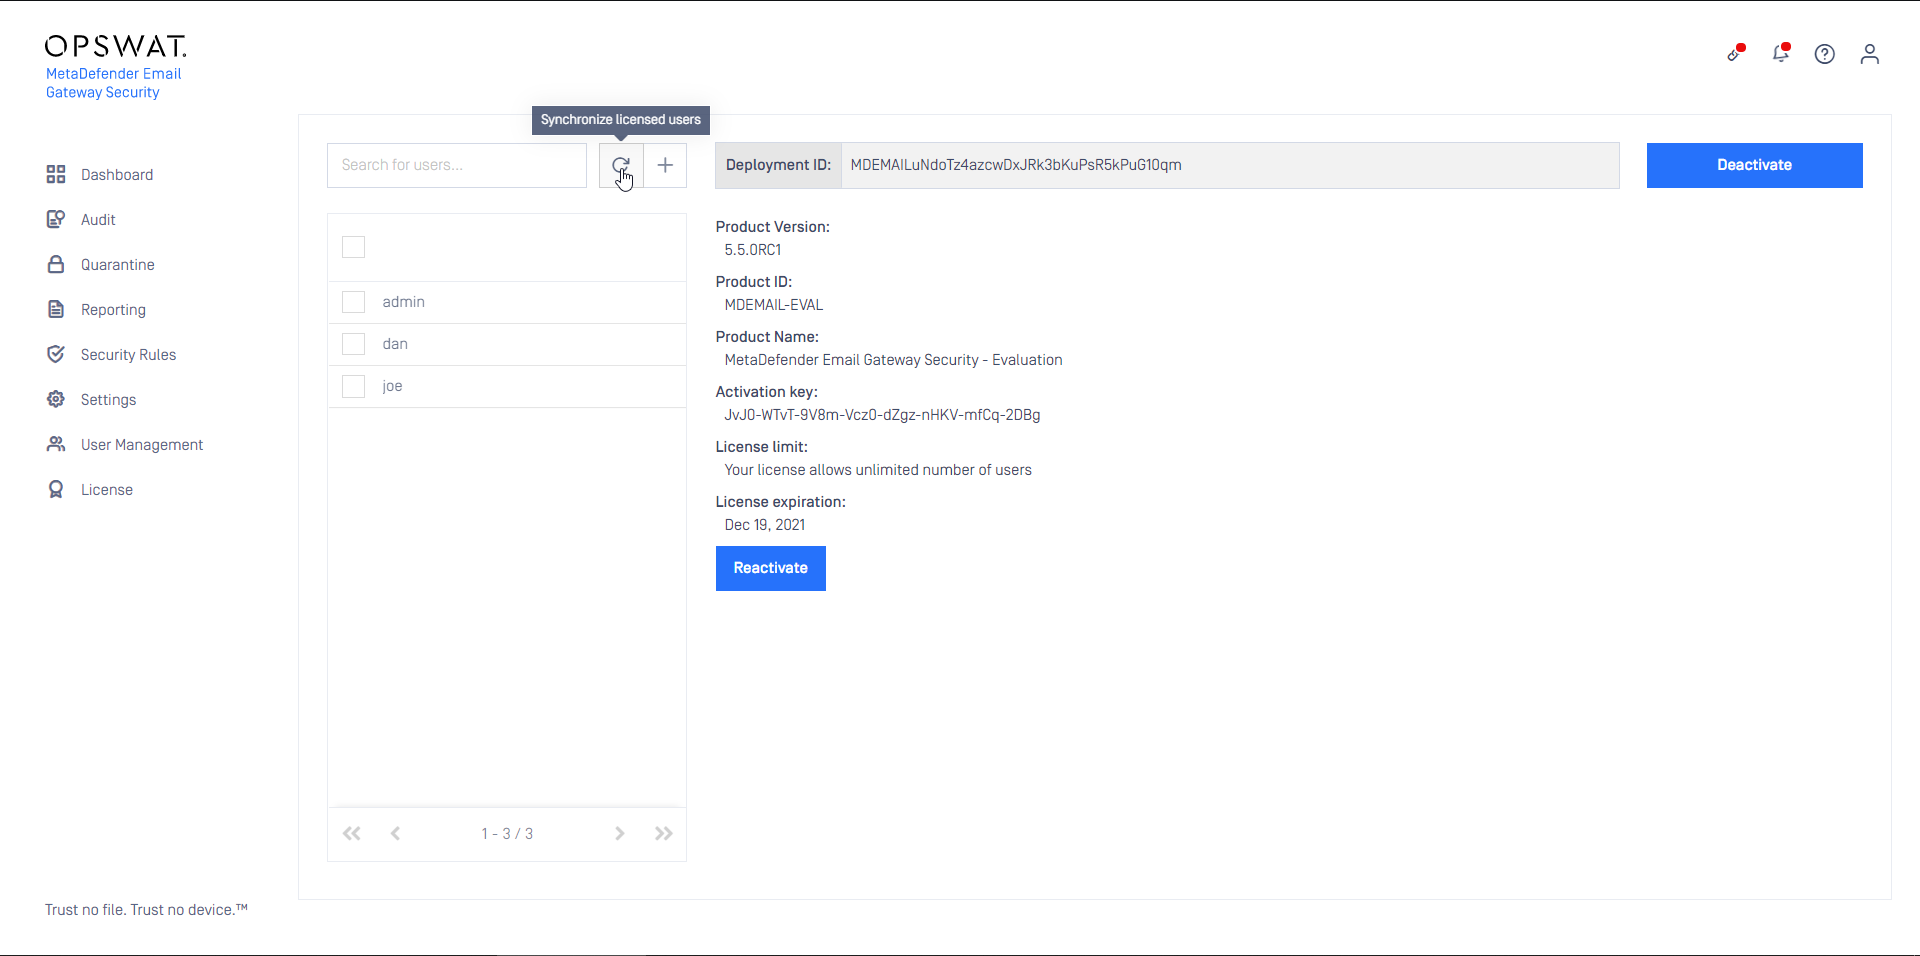The height and width of the screenshot is (956, 1920).
Task: Check the joe user checkbox
Action: click(354, 386)
